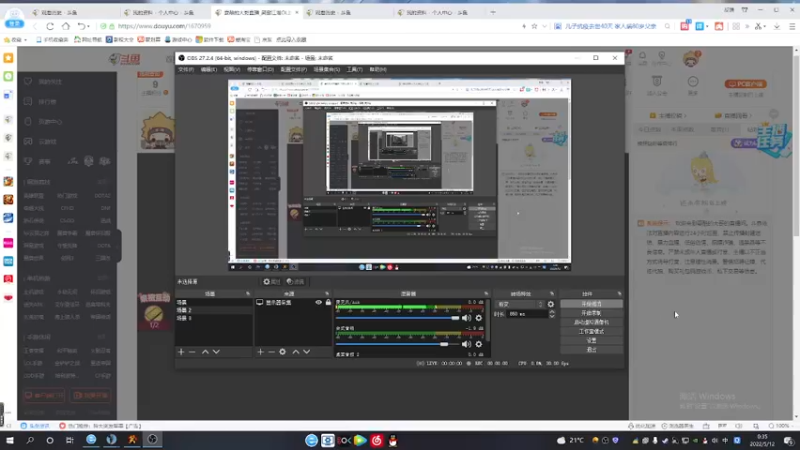The image size is (800, 450).
Task: Open OBS File menu
Action: [x=186, y=69]
